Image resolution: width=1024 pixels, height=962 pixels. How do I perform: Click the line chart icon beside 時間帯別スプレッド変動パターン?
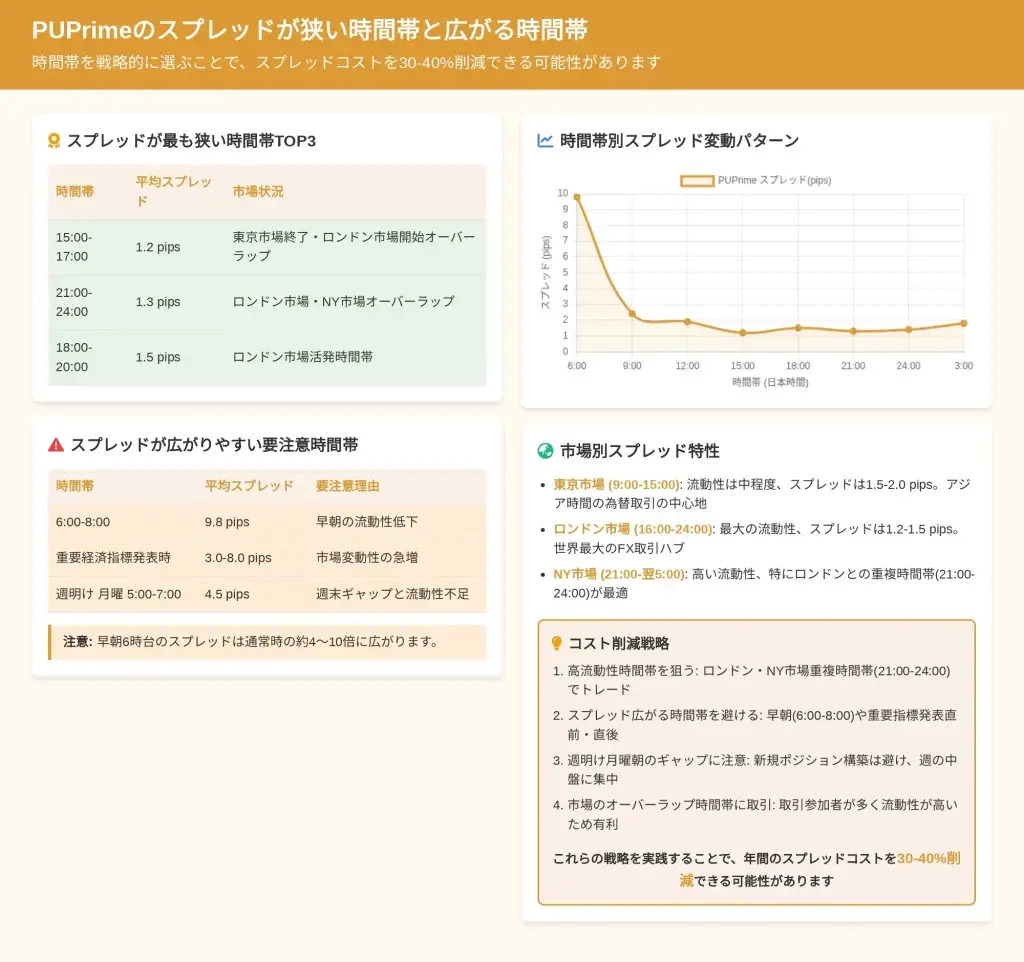pos(545,141)
